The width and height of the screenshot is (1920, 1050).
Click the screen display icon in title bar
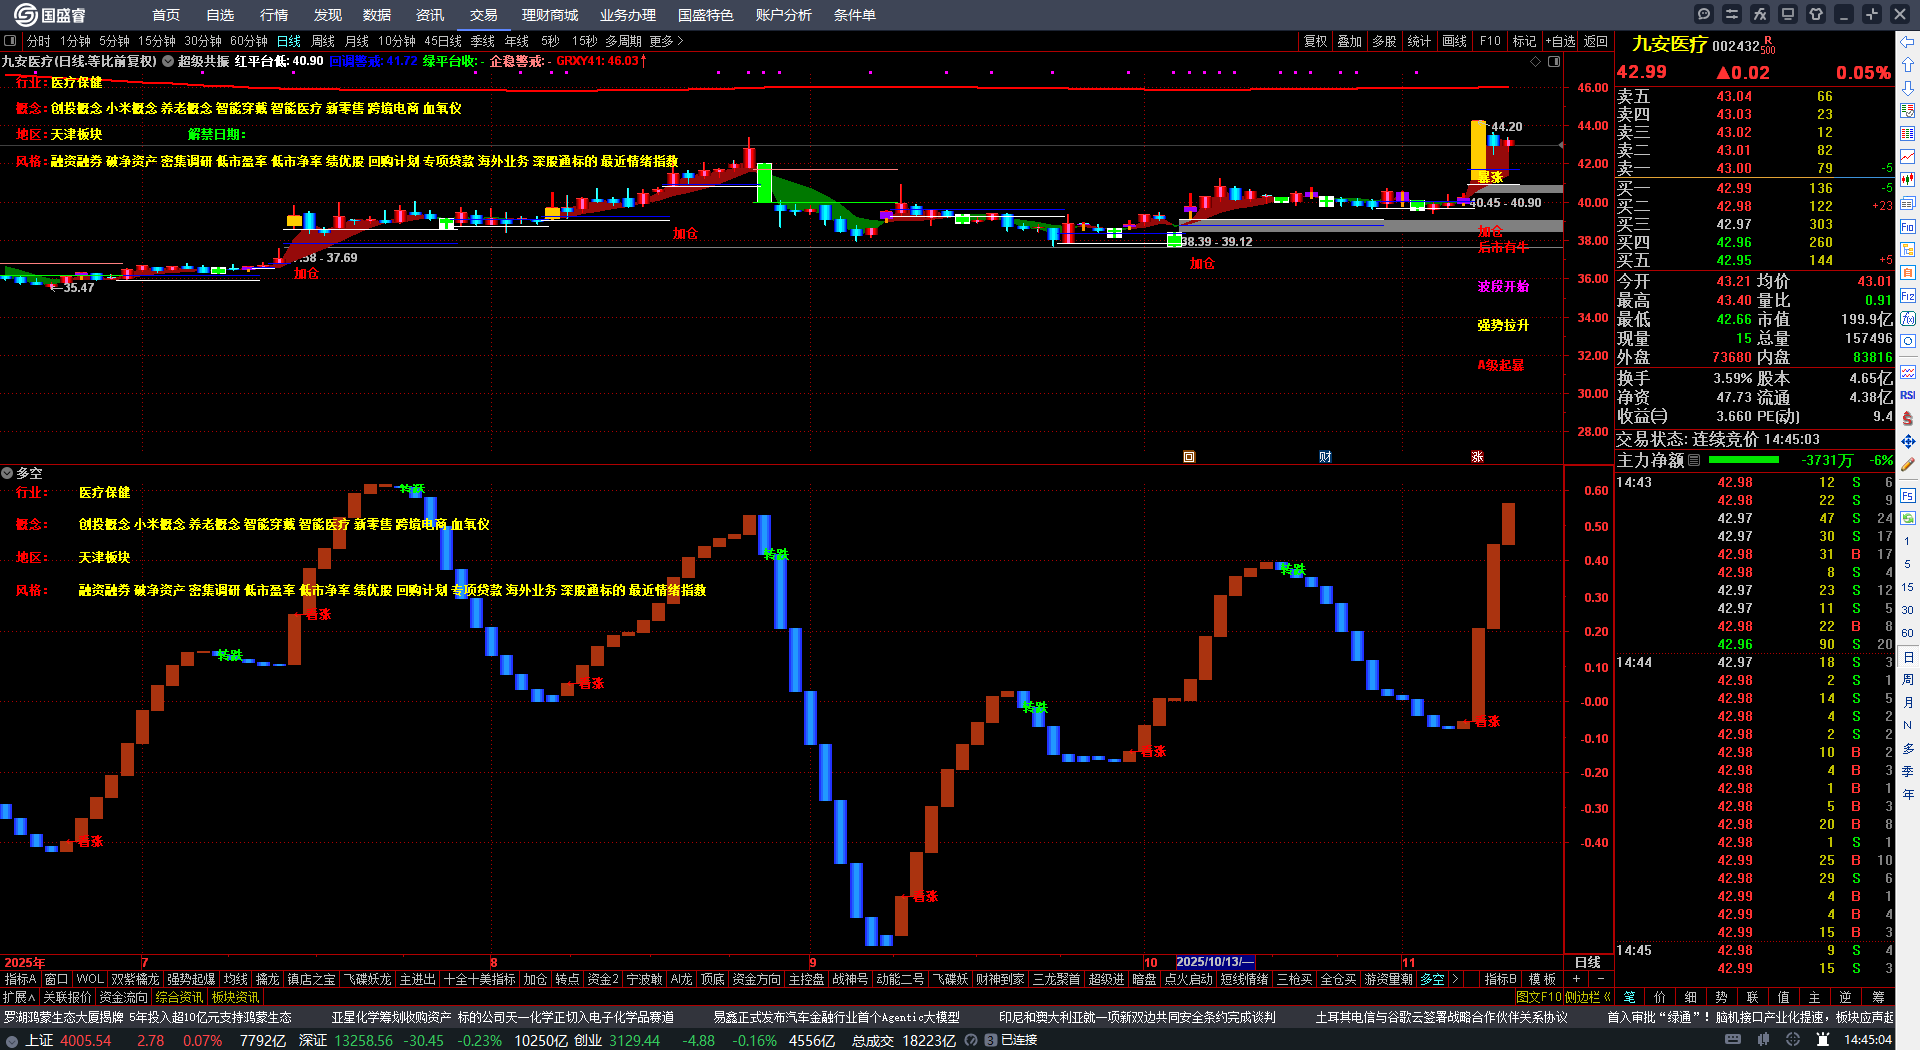[x=1788, y=14]
